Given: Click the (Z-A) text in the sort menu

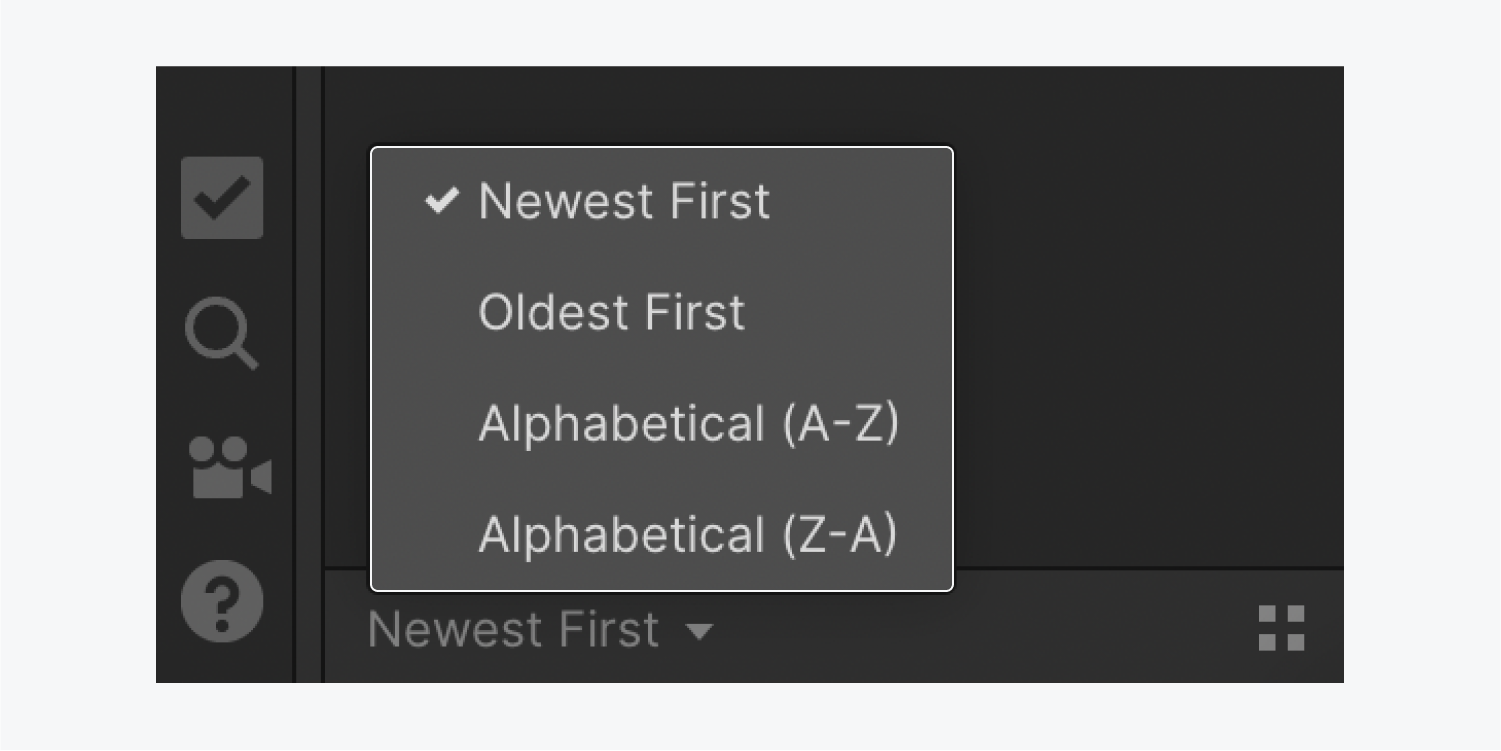Looking at the screenshot, I should [x=840, y=534].
